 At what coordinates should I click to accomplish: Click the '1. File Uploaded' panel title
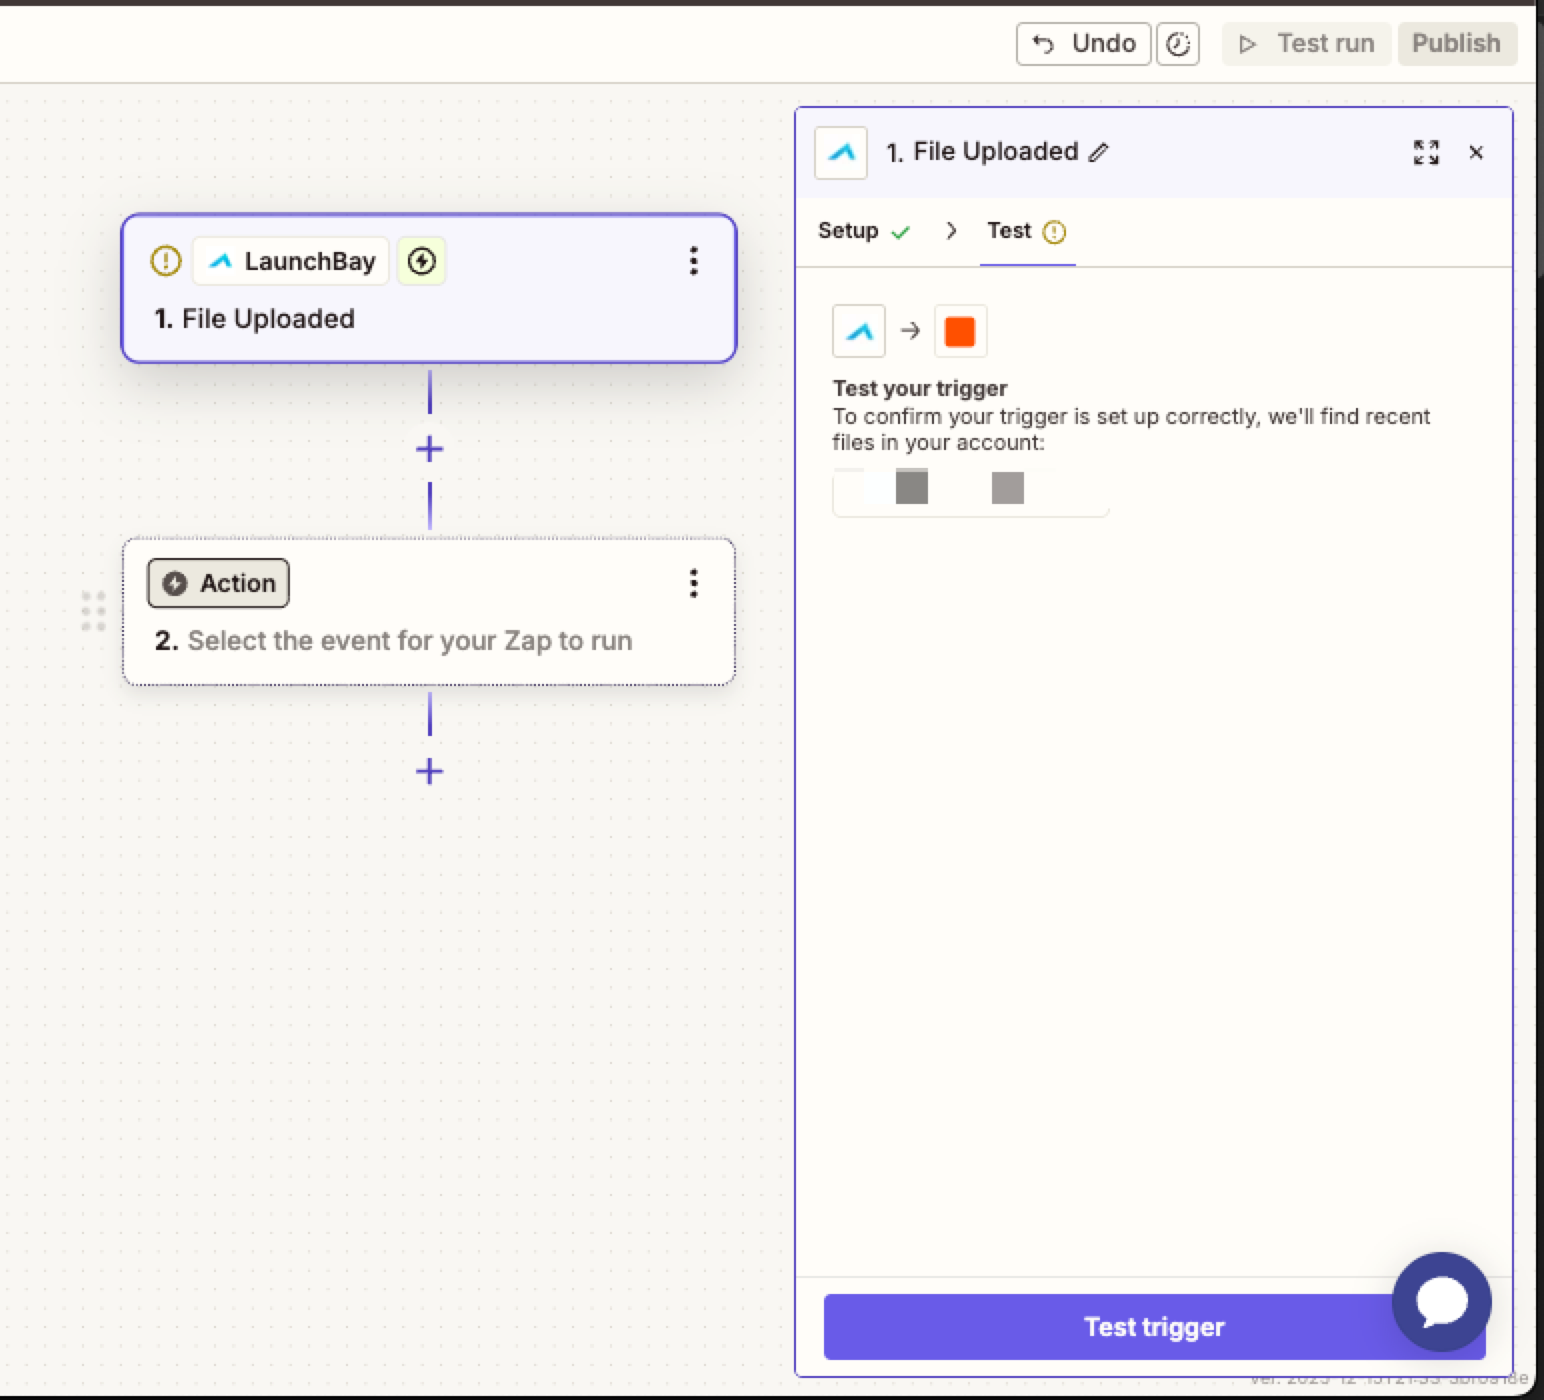(x=982, y=152)
